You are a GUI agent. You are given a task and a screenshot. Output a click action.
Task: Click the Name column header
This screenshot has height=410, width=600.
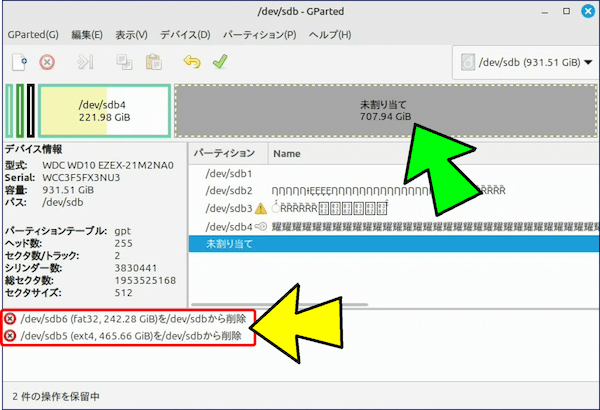pyautogui.click(x=288, y=154)
